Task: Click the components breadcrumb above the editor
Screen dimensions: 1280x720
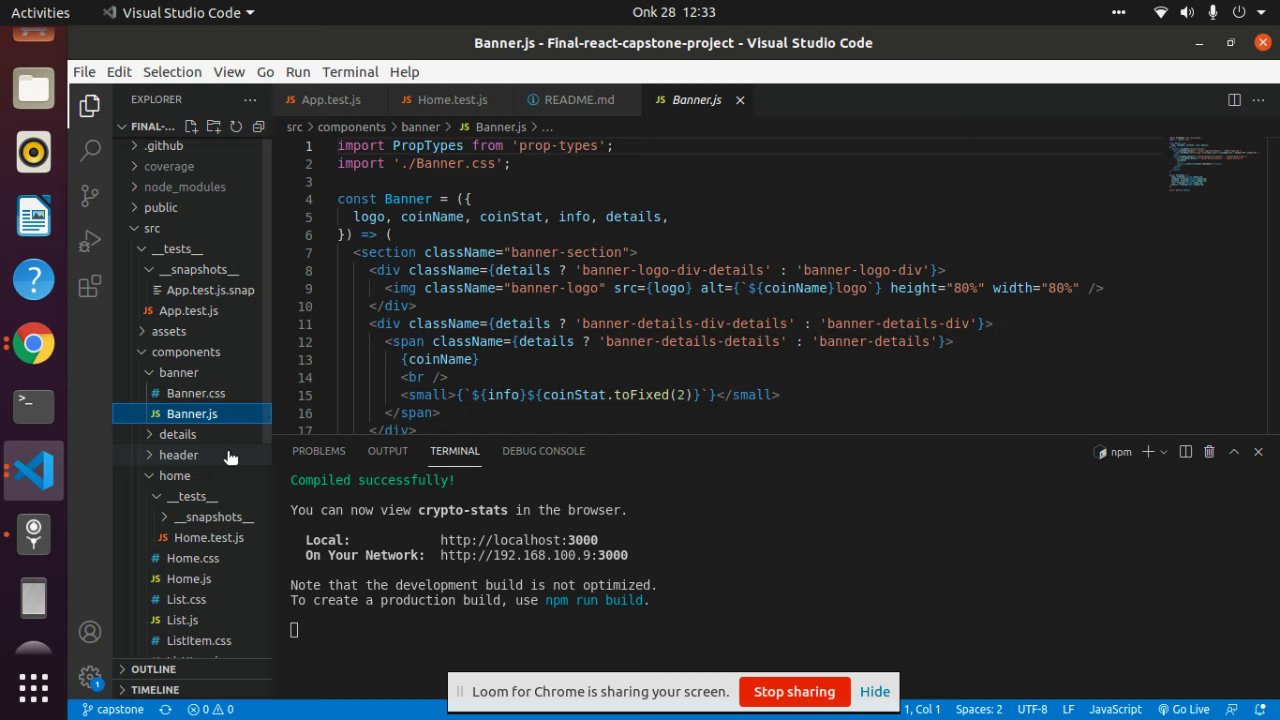Action: tap(351, 127)
